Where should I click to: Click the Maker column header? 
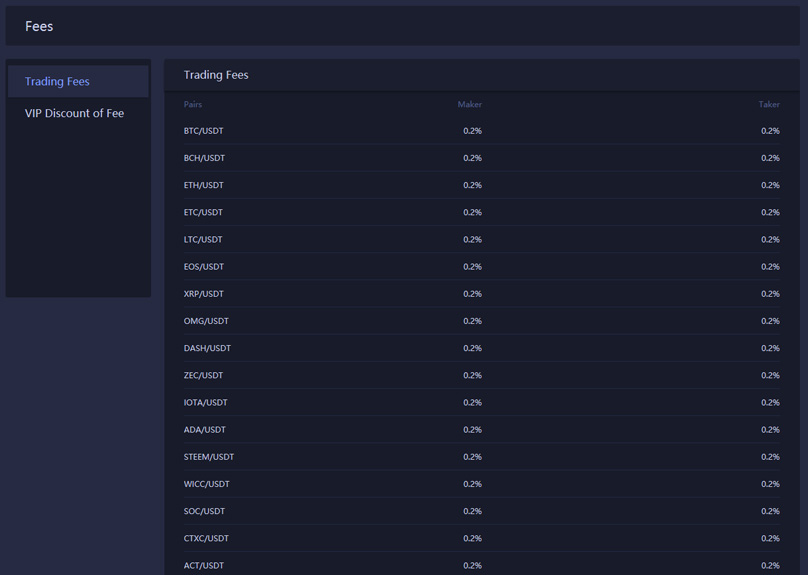click(x=469, y=105)
